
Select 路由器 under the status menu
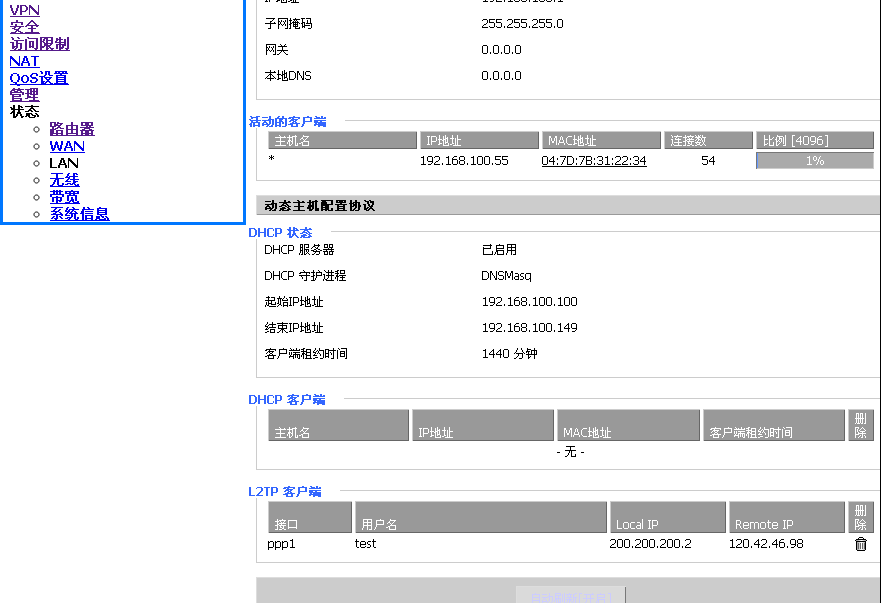[71, 129]
